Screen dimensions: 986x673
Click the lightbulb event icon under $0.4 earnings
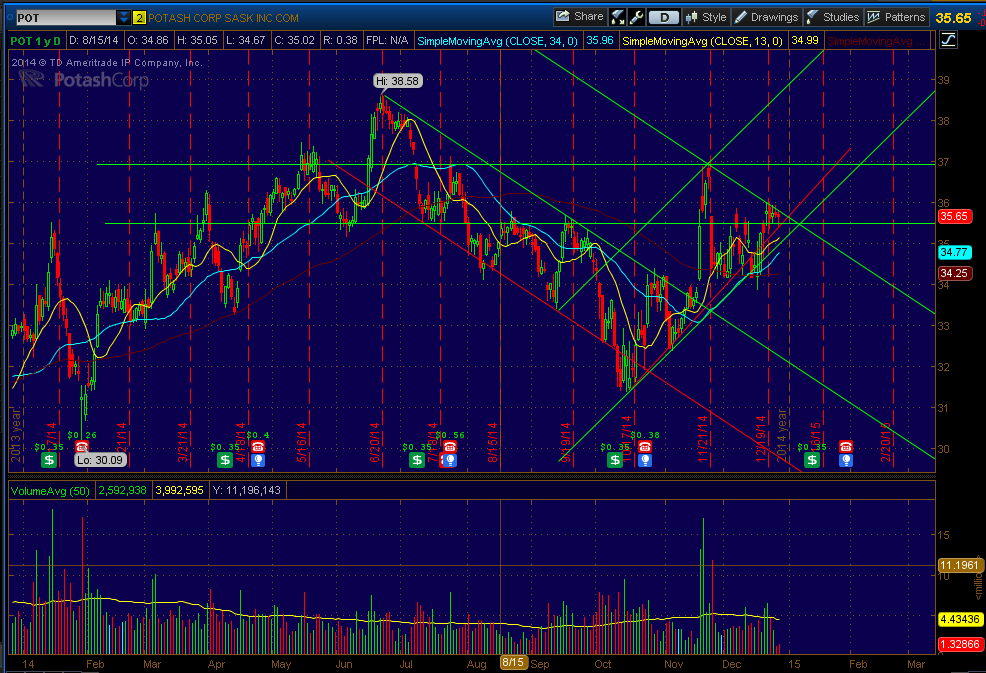click(x=258, y=460)
